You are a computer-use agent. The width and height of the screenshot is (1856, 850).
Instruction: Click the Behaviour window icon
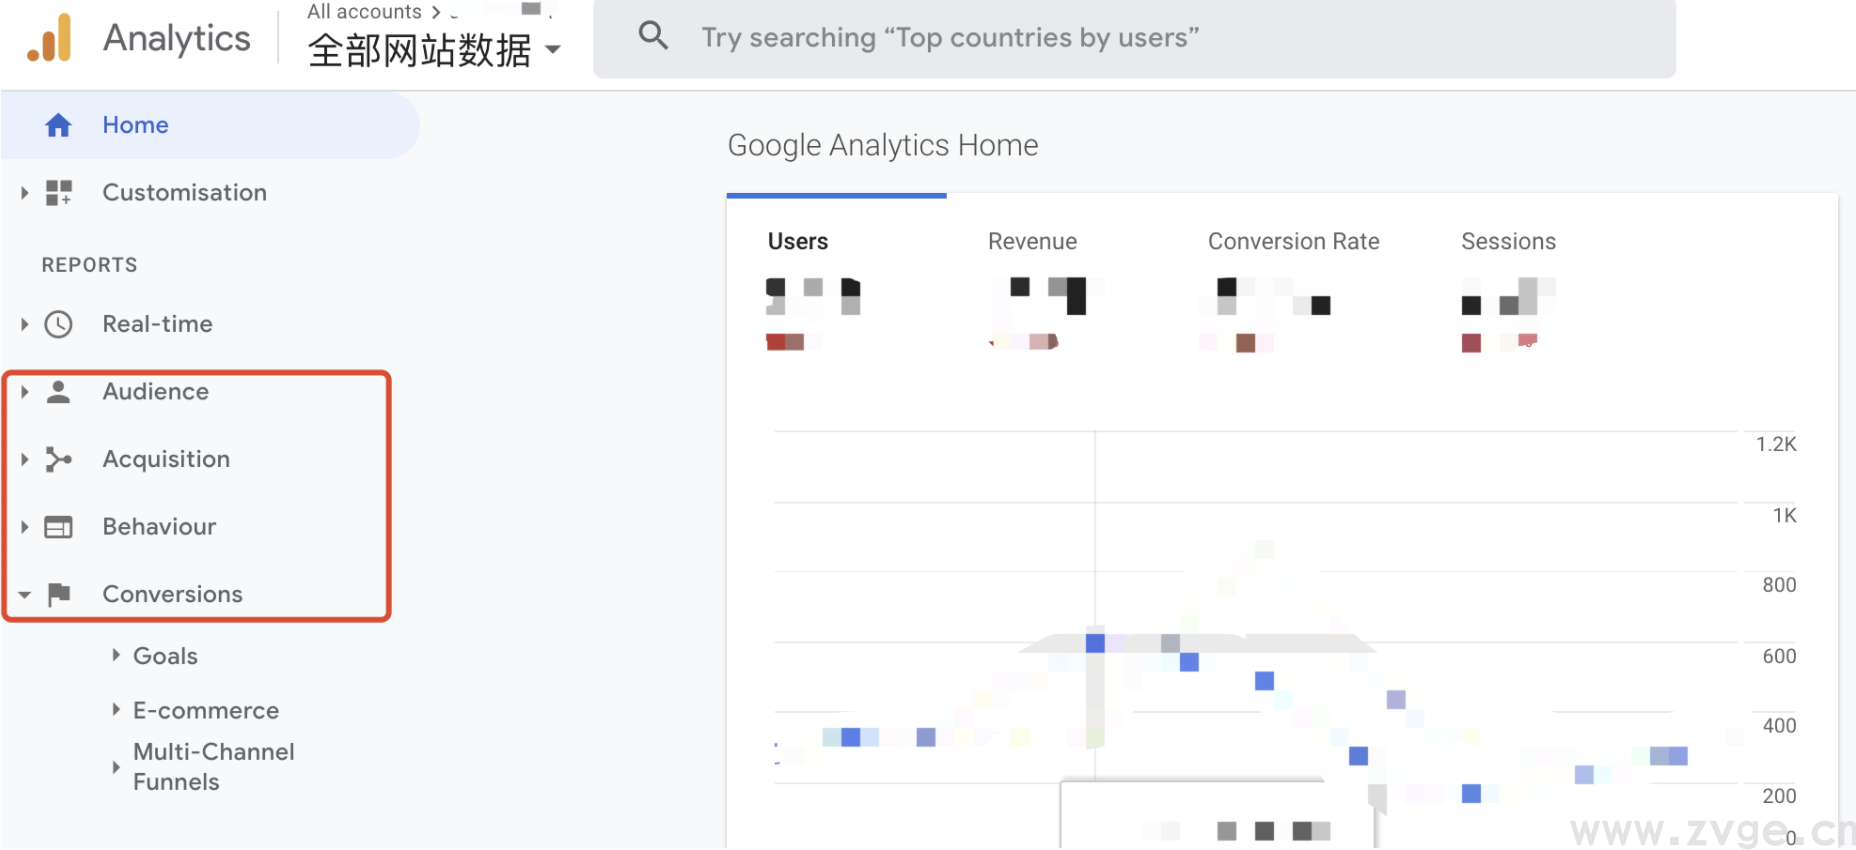(x=59, y=527)
